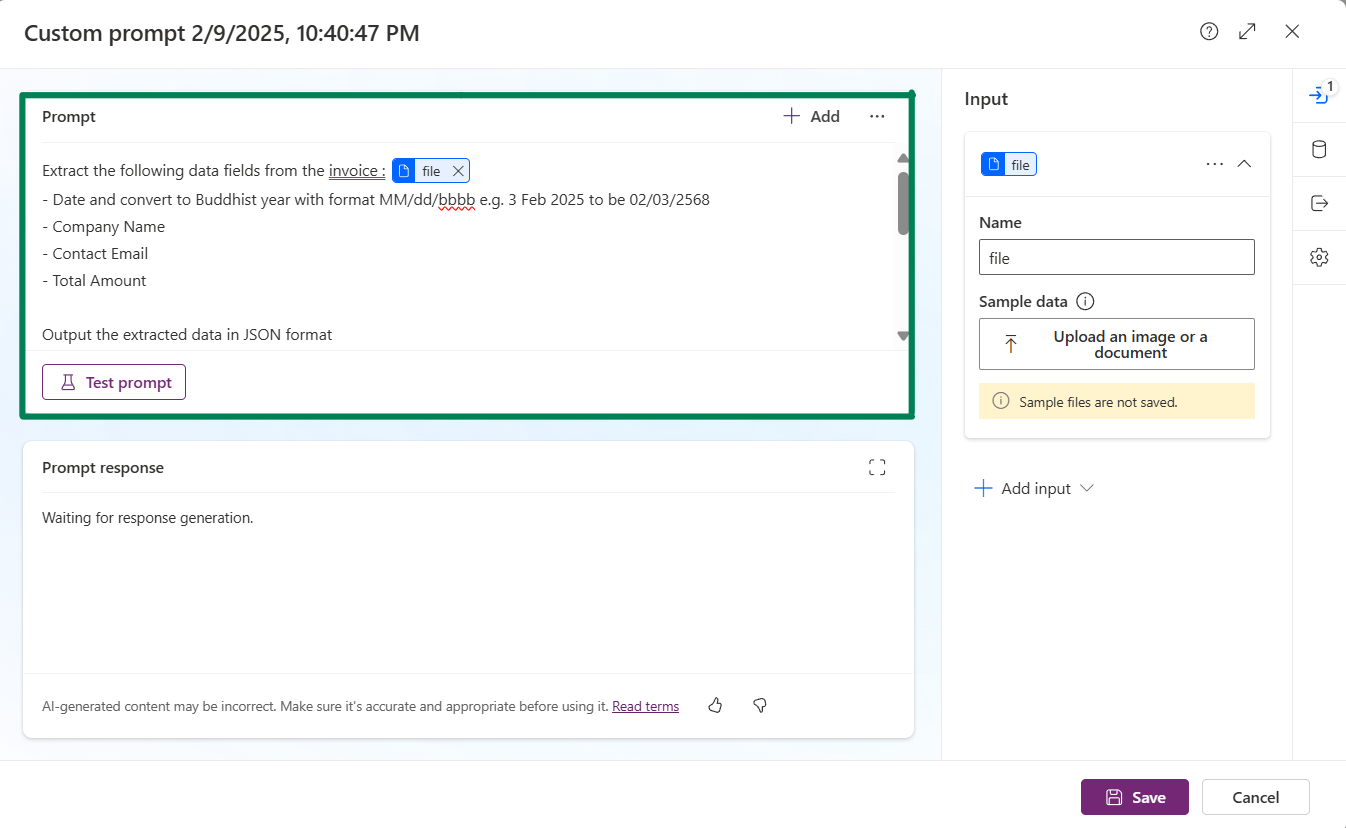Open the help question mark icon

point(1208,31)
